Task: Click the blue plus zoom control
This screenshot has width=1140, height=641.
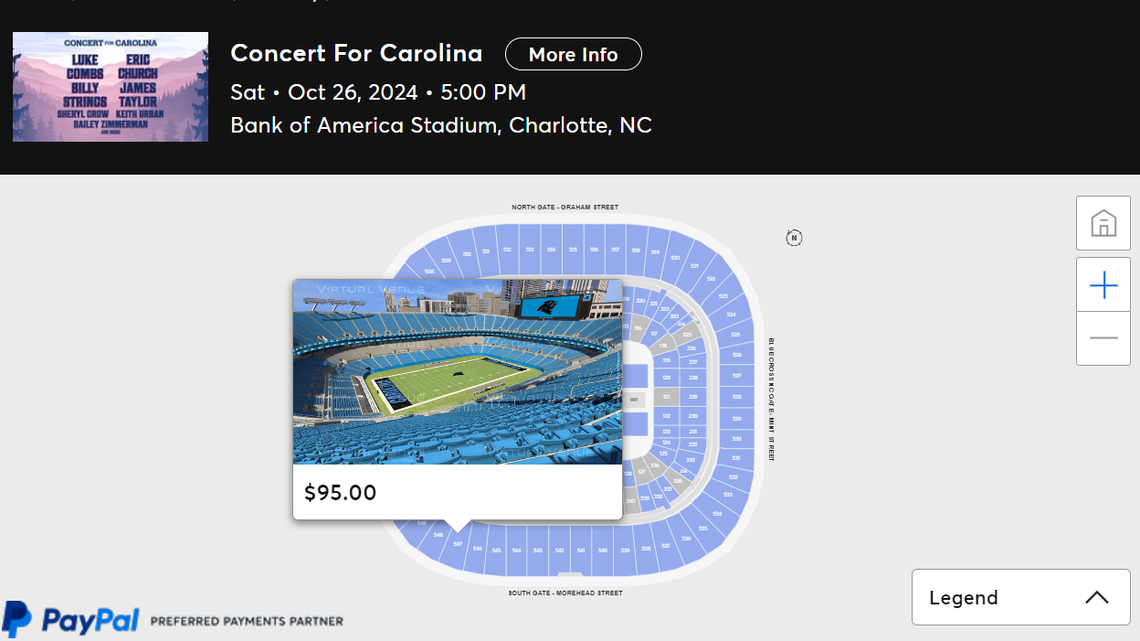Action: click(x=1103, y=284)
